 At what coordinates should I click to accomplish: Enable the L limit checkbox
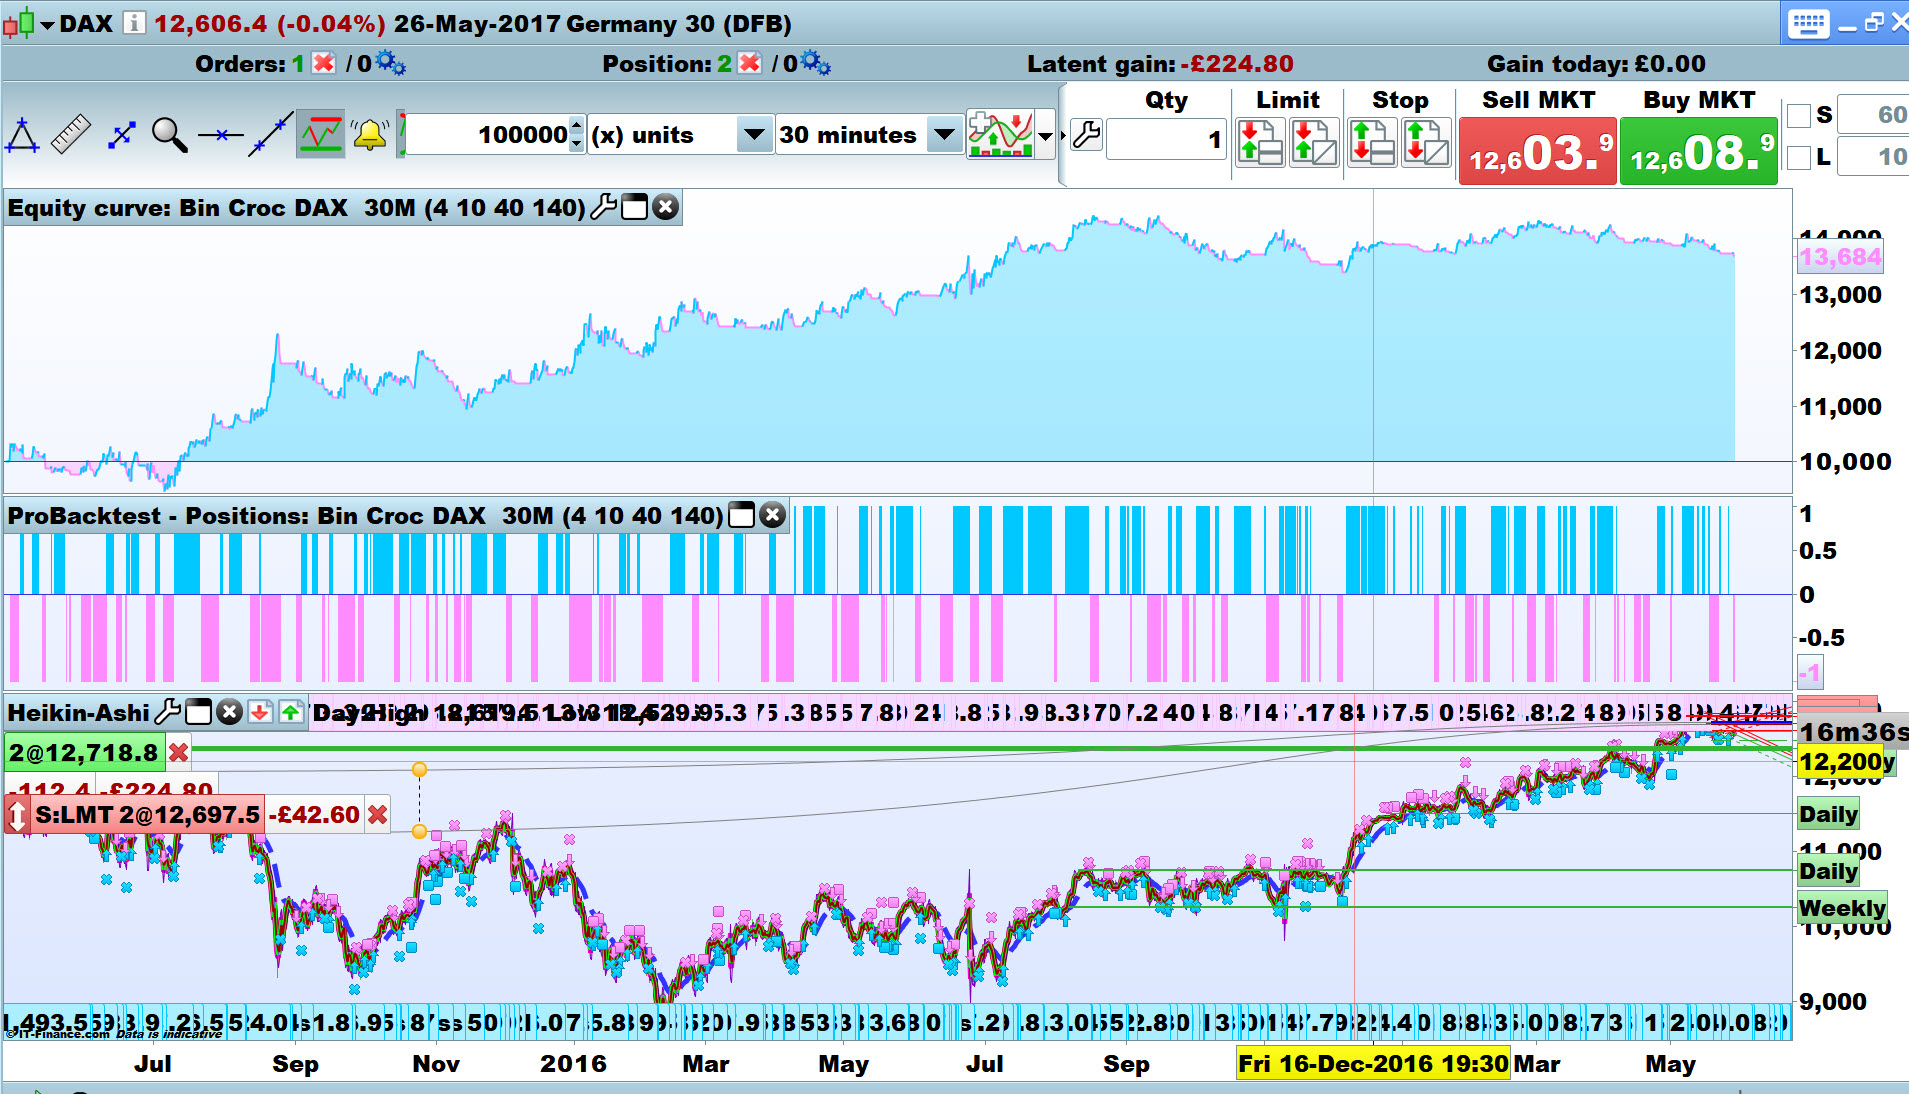click(x=1799, y=157)
